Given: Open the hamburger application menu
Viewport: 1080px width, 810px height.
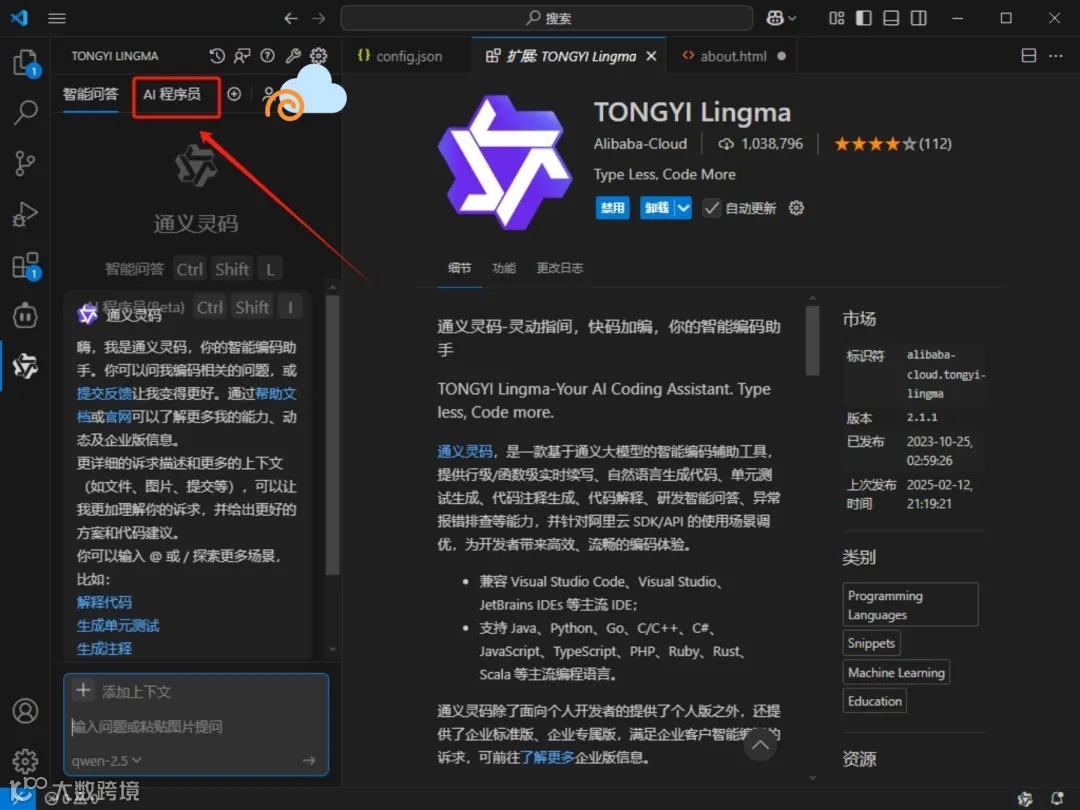Looking at the screenshot, I should [x=57, y=18].
